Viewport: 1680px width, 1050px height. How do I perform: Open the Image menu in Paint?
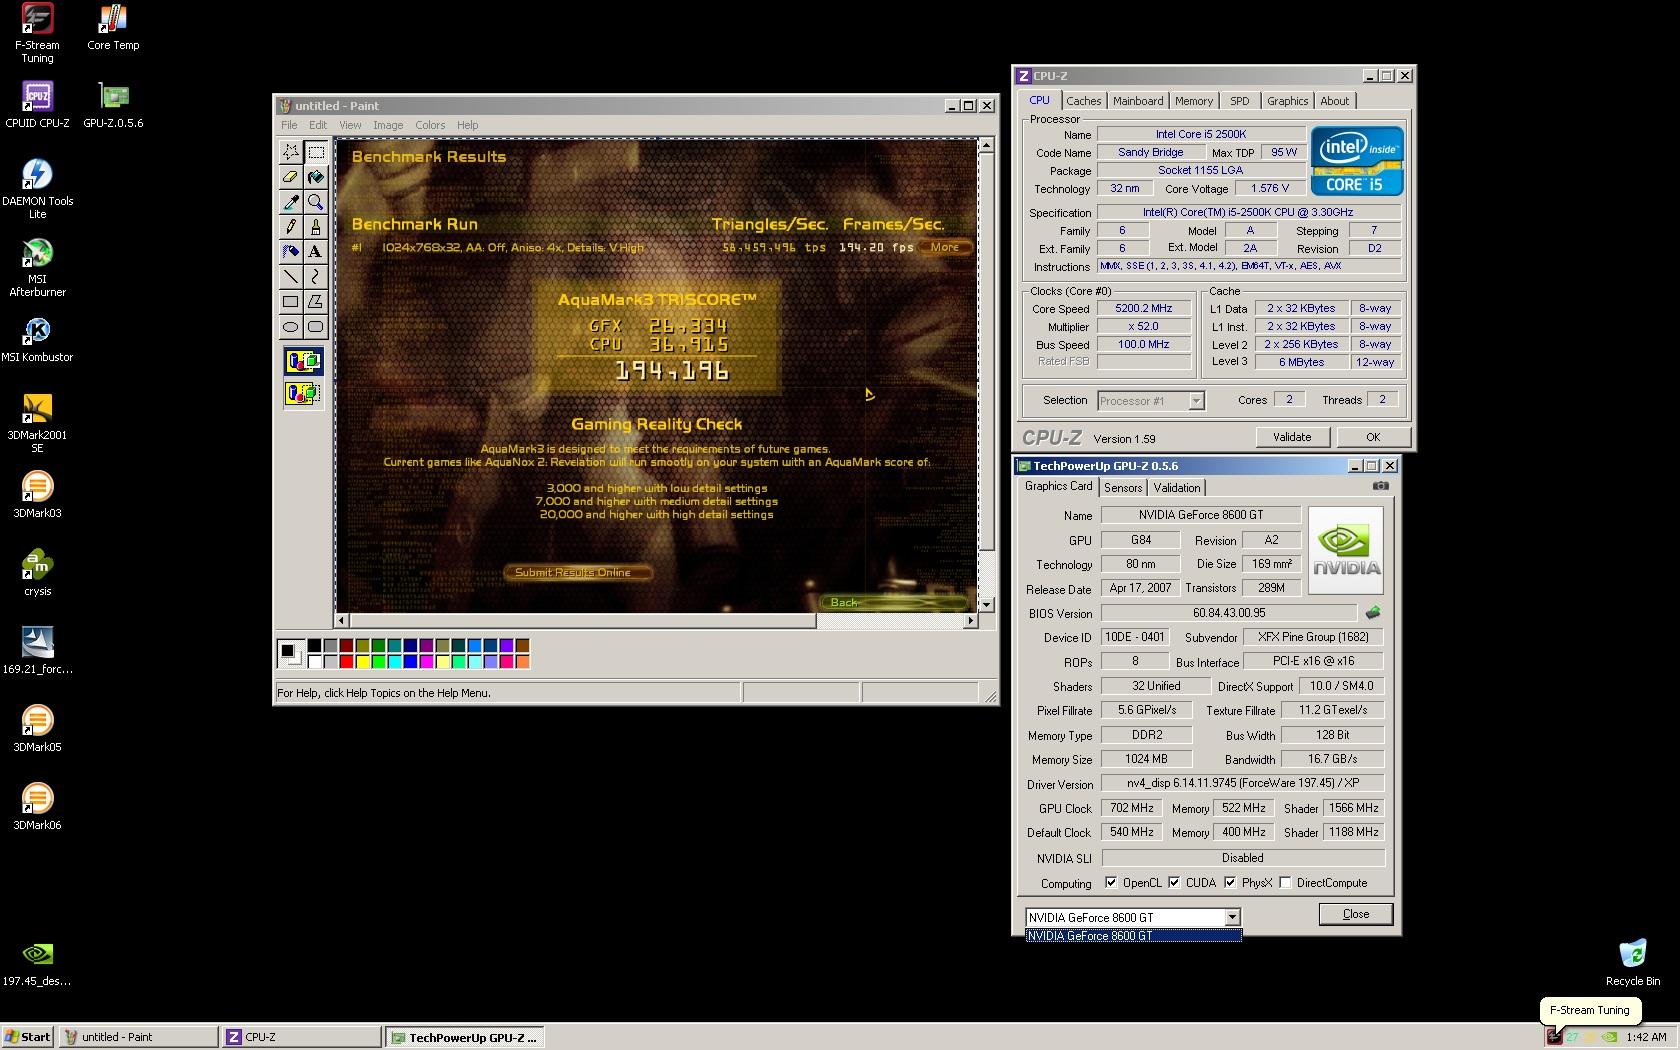(388, 125)
